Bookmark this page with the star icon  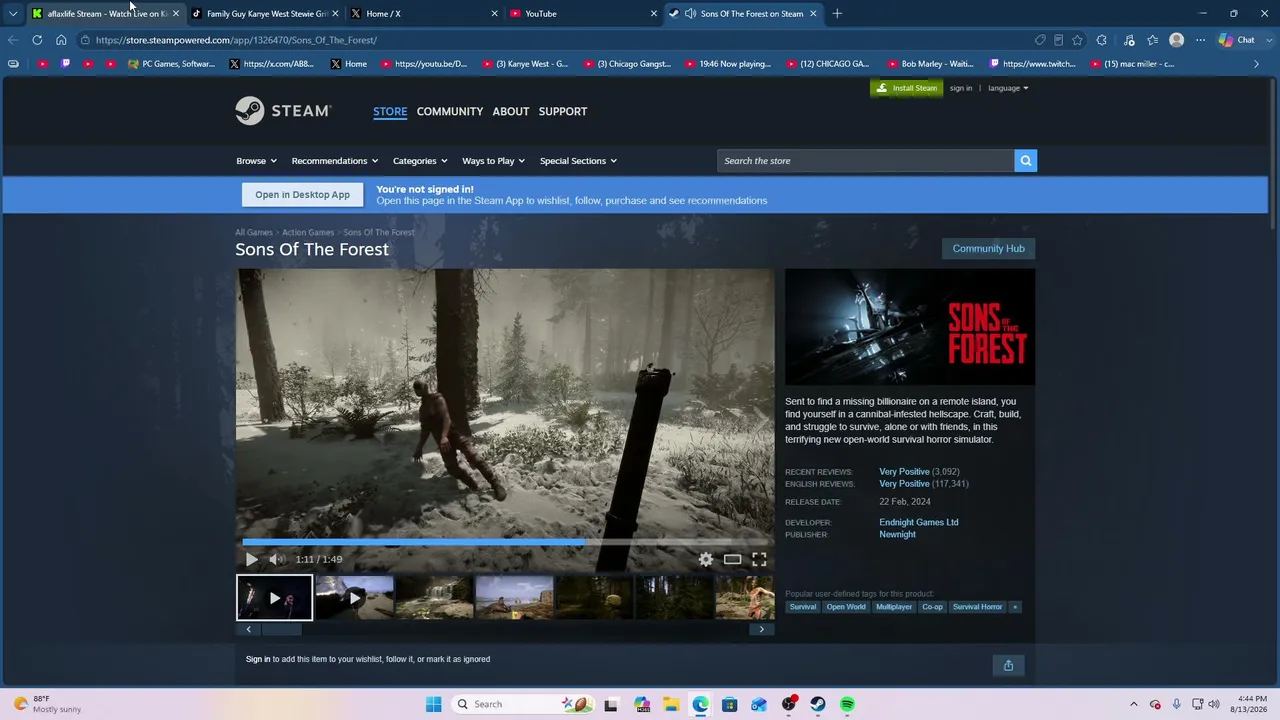pyautogui.click(x=1077, y=40)
